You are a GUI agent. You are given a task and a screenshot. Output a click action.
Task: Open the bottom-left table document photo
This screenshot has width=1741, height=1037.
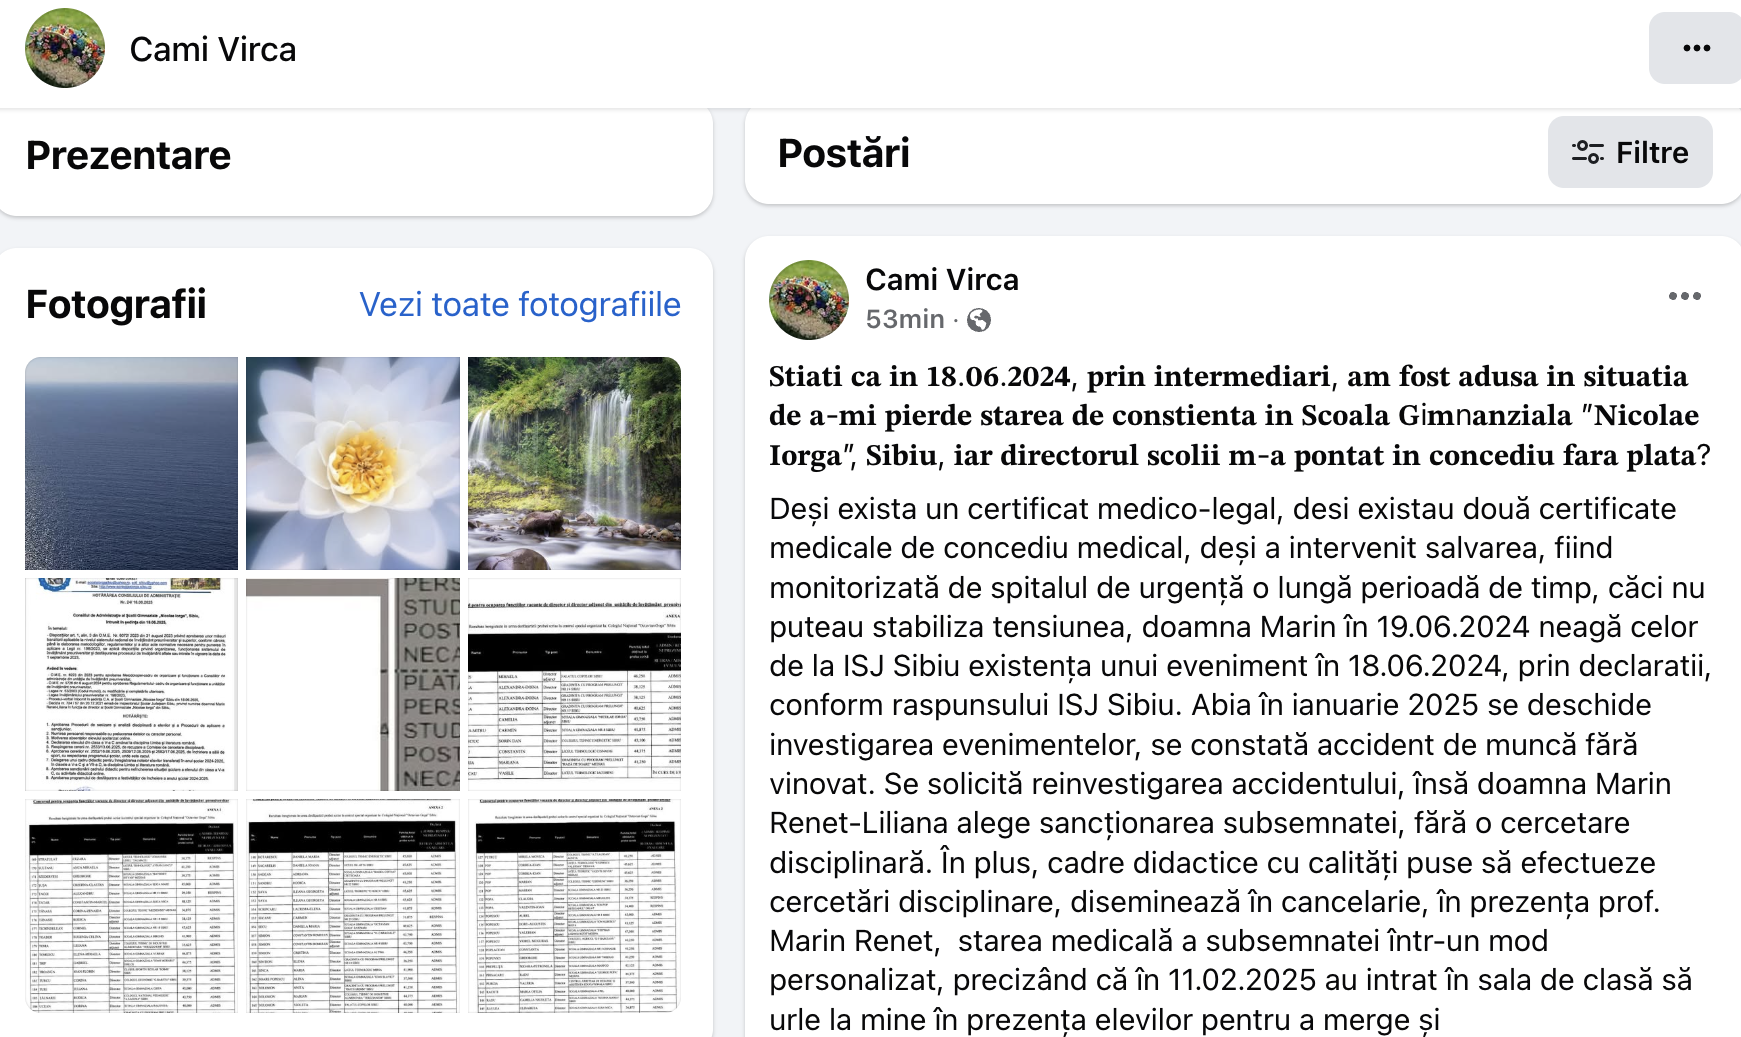point(132,905)
